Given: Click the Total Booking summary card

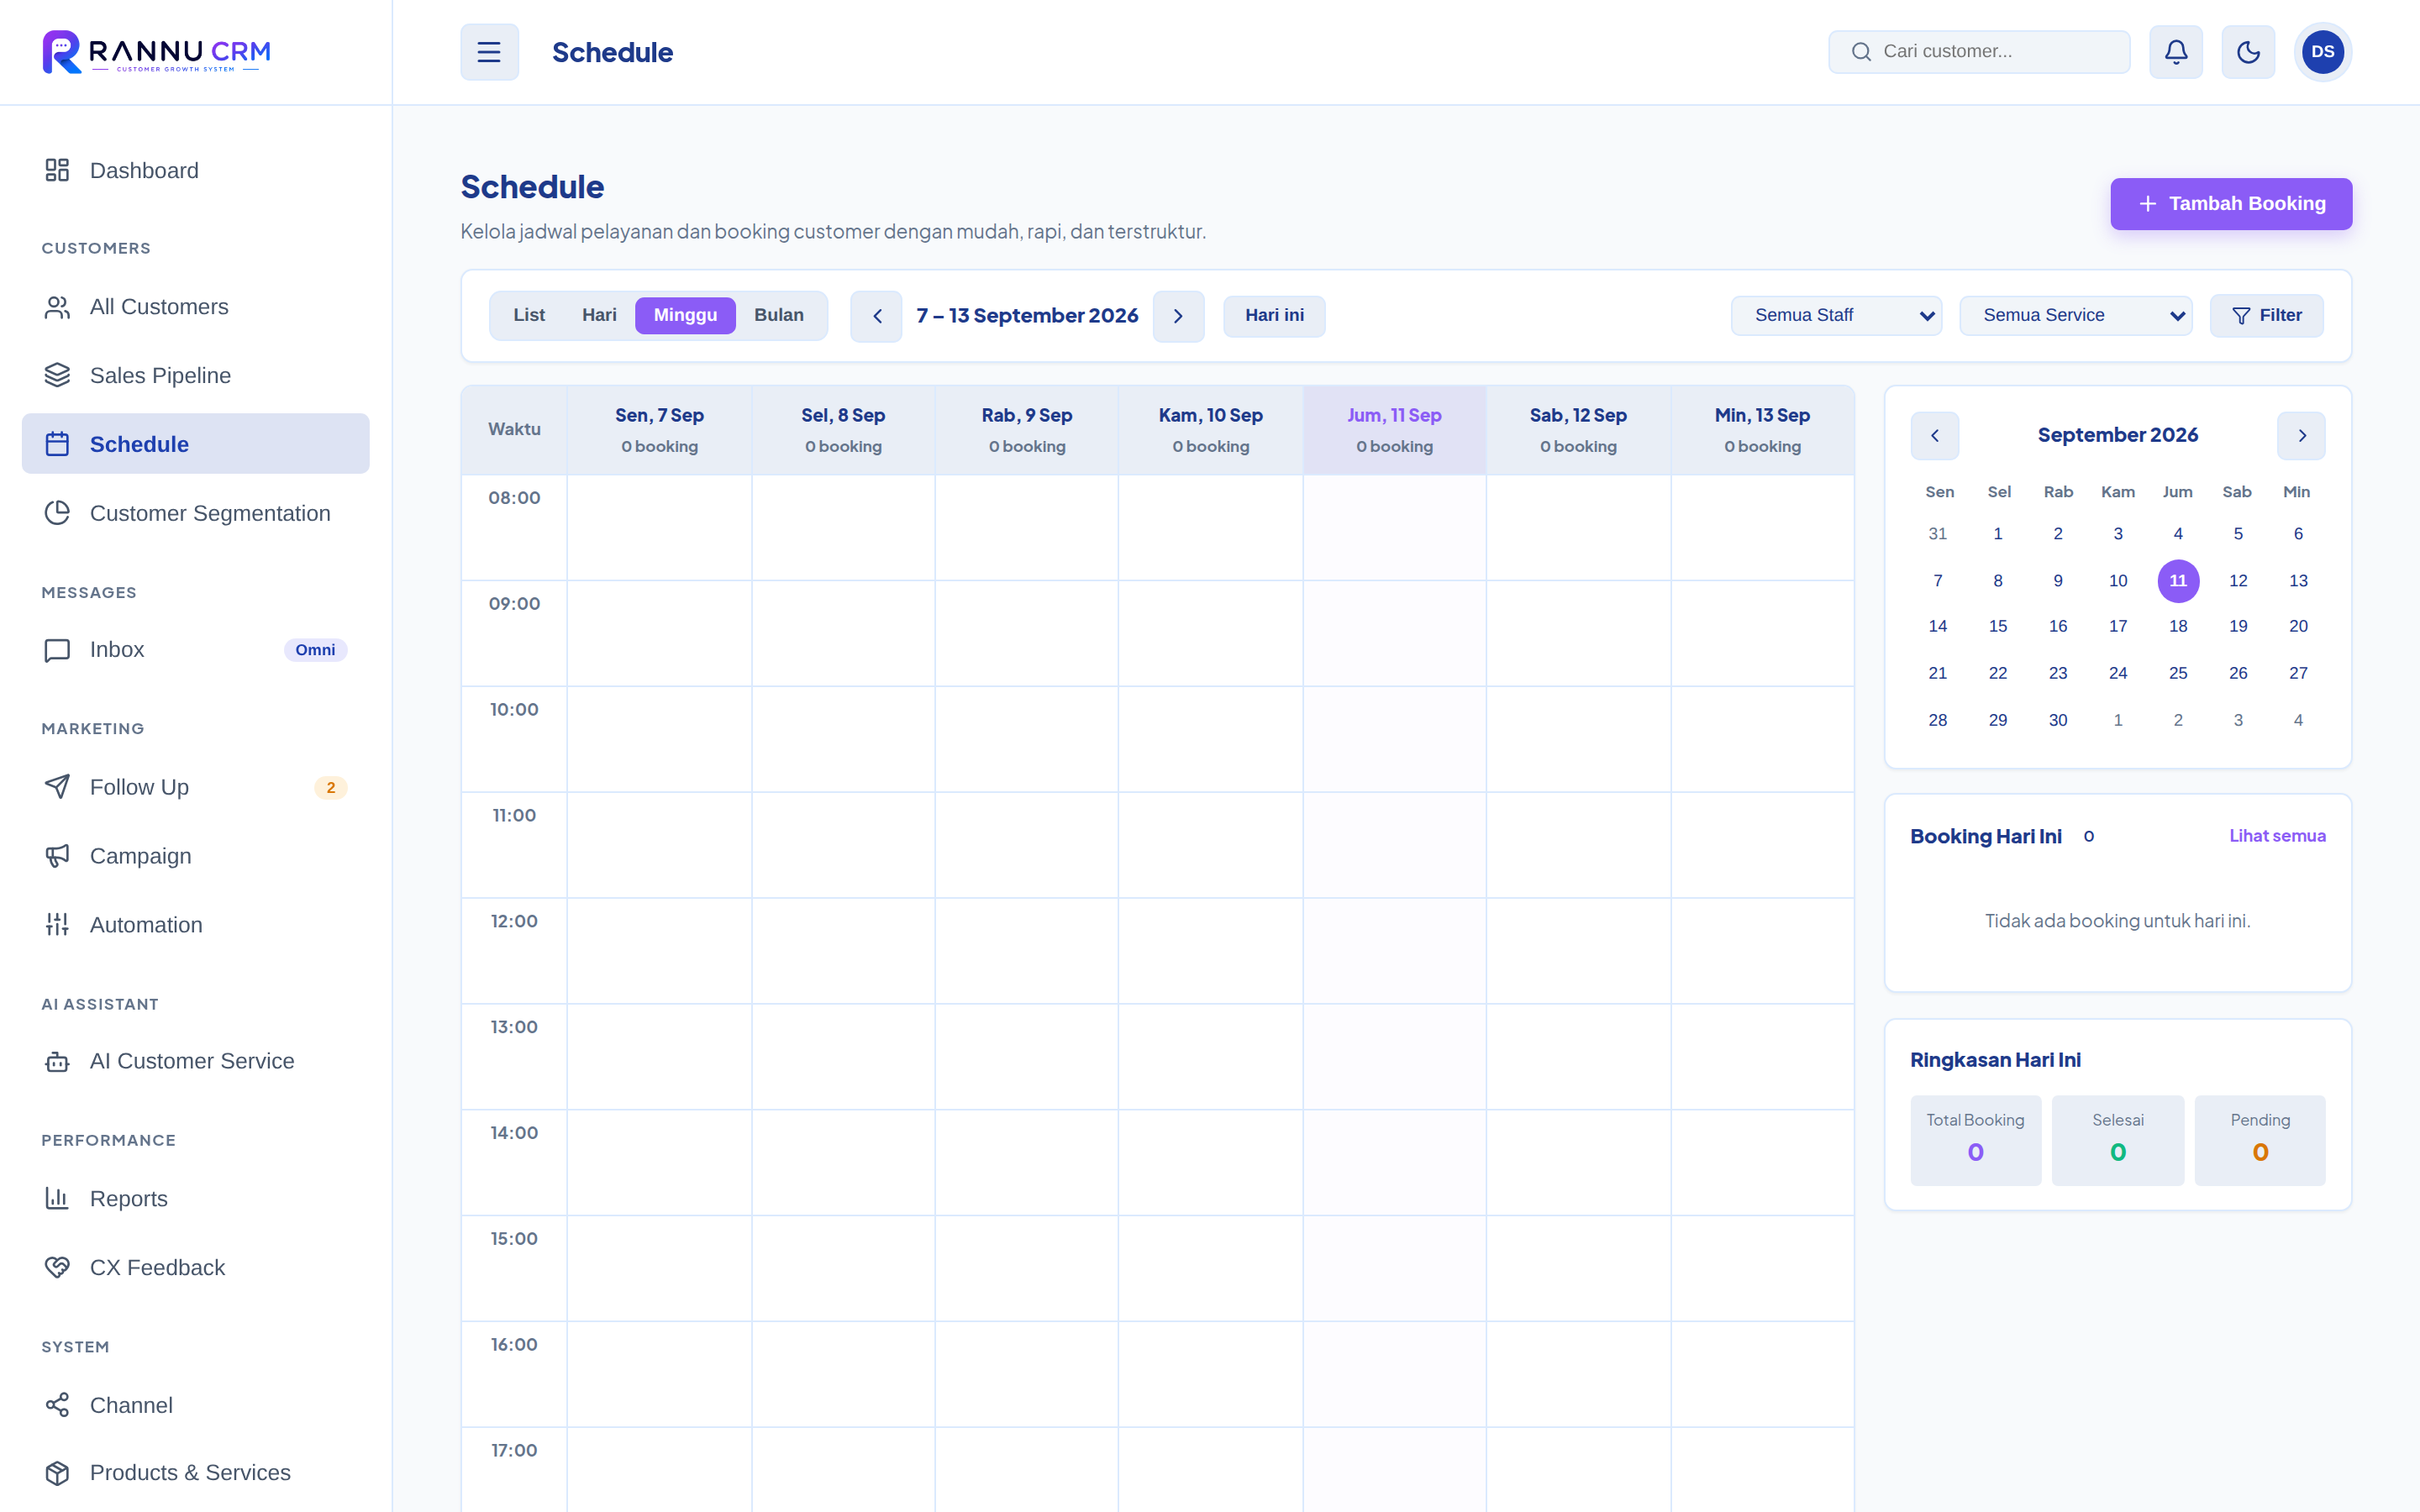Looking at the screenshot, I should pyautogui.click(x=1975, y=1141).
